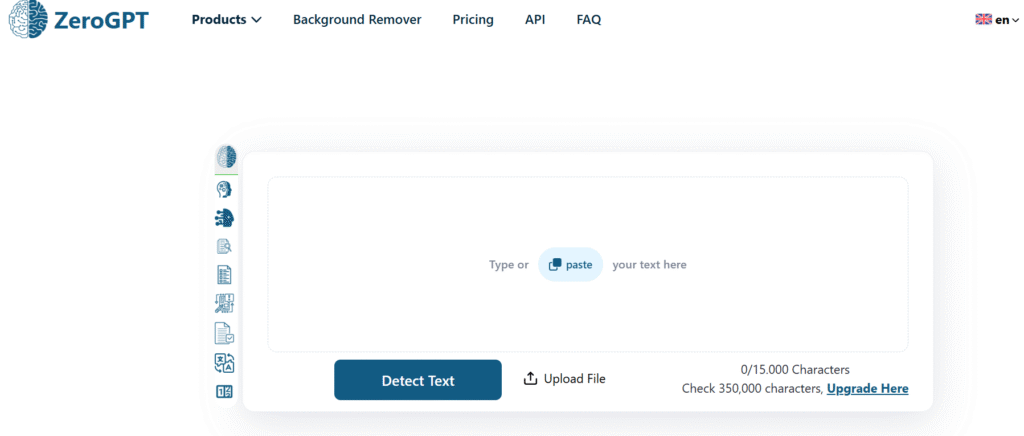This screenshot has width=1024, height=436.
Task: Click 'Check 350,000 characters,' text
Action: (x=753, y=388)
